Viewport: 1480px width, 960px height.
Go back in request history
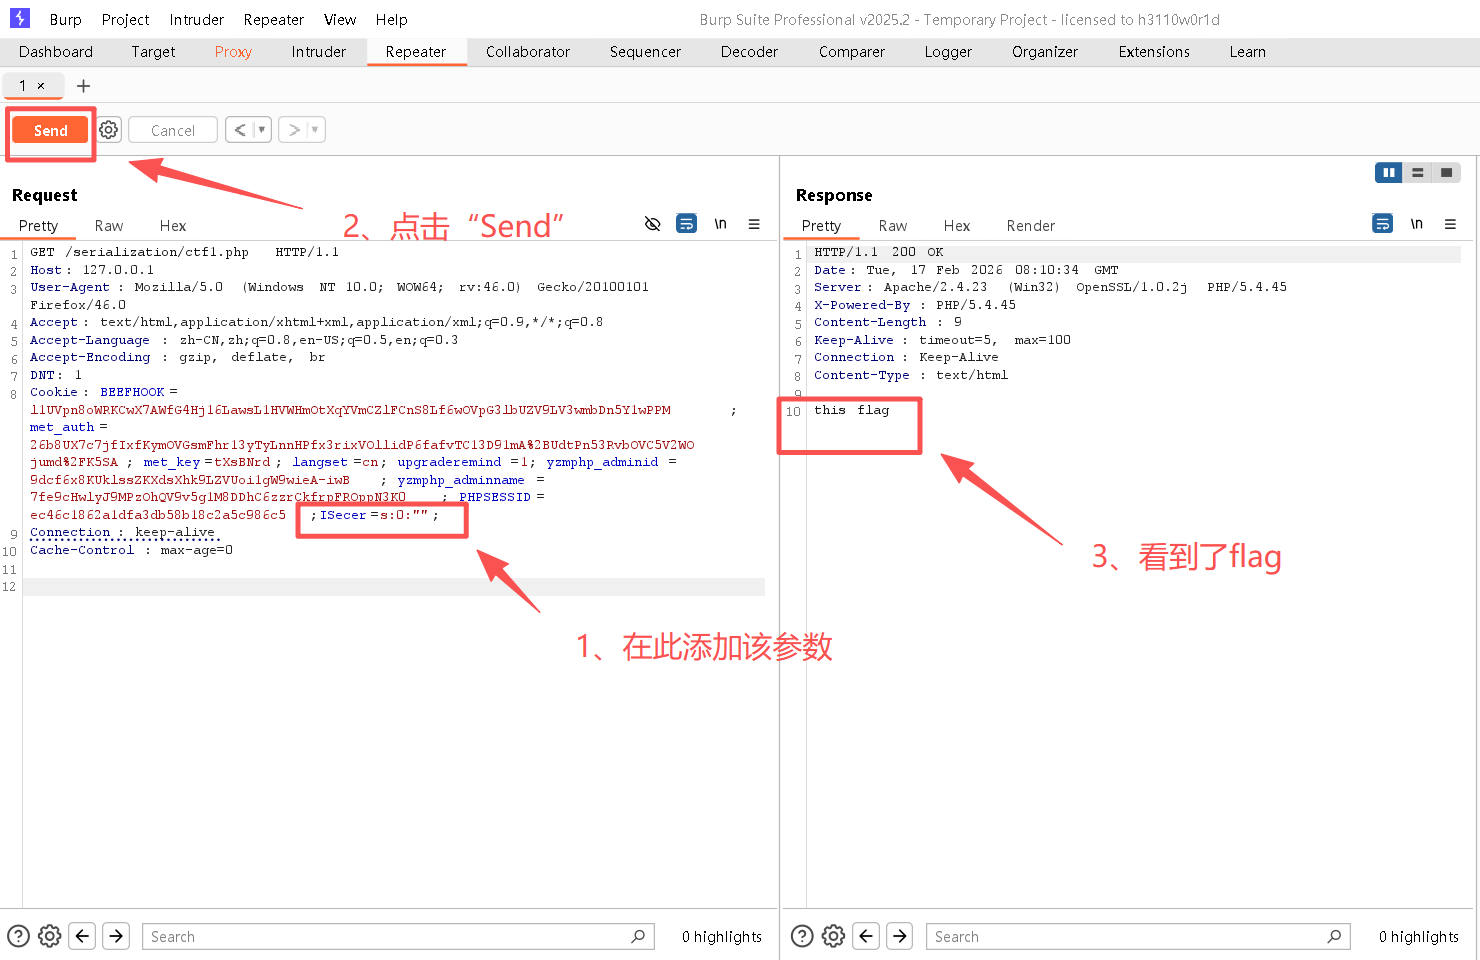(x=240, y=130)
